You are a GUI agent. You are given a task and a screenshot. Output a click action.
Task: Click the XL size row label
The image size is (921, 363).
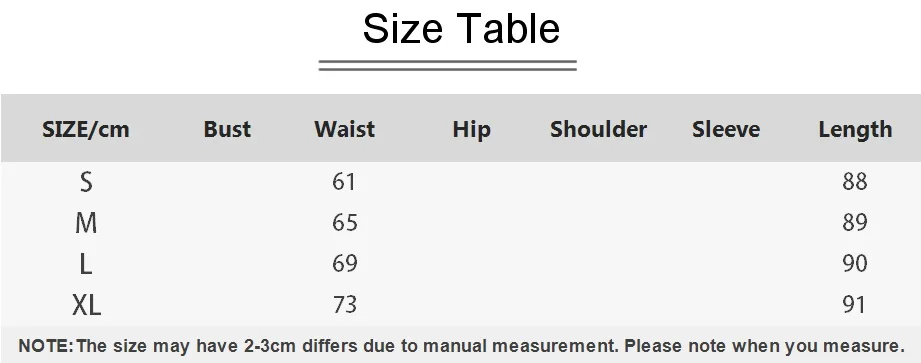(x=86, y=305)
